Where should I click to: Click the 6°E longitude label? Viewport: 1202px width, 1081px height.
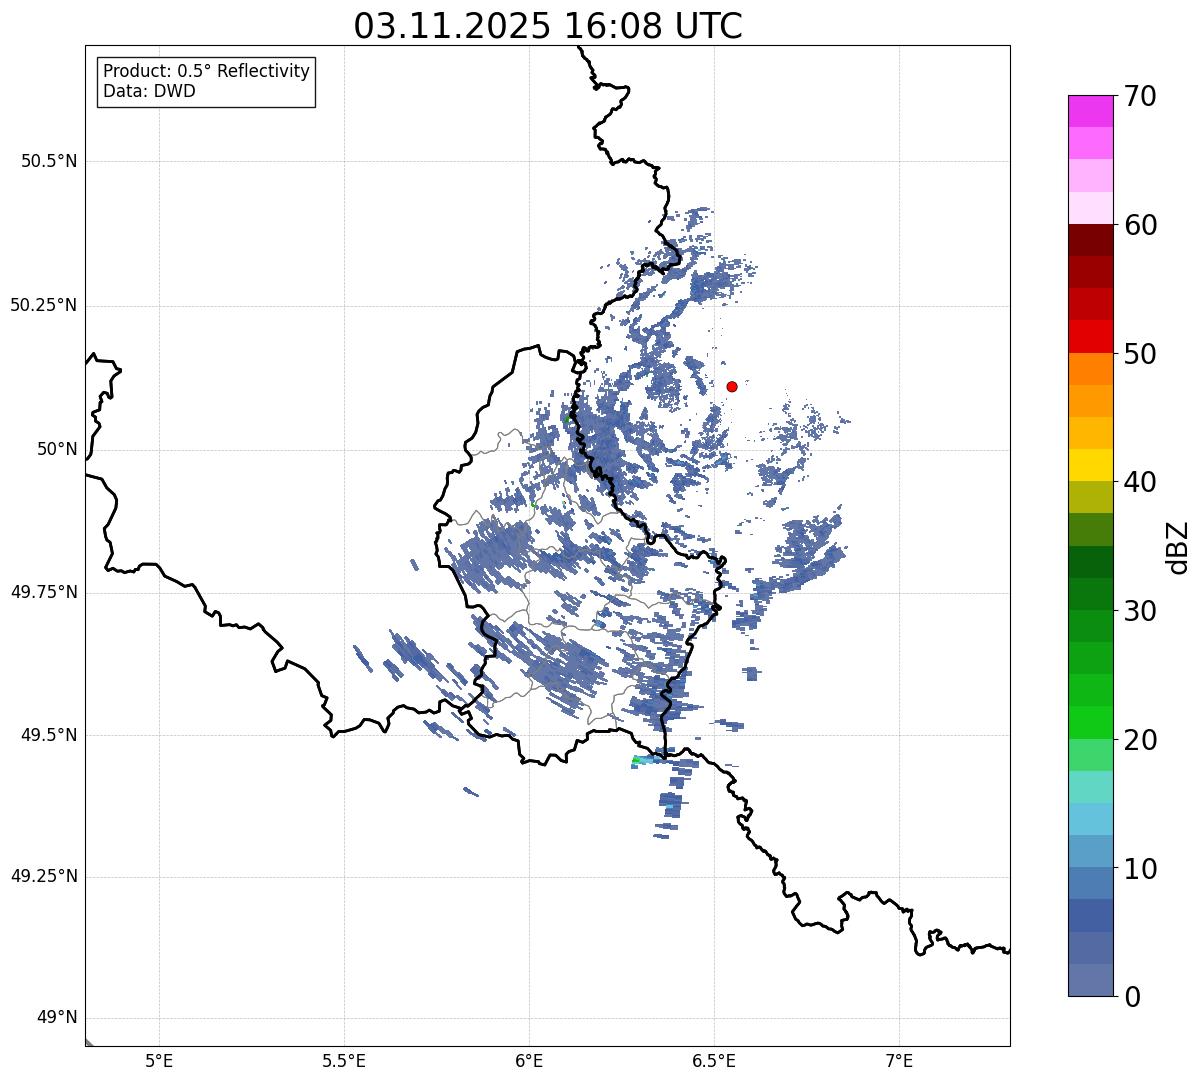pyautogui.click(x=529, y=1060)
